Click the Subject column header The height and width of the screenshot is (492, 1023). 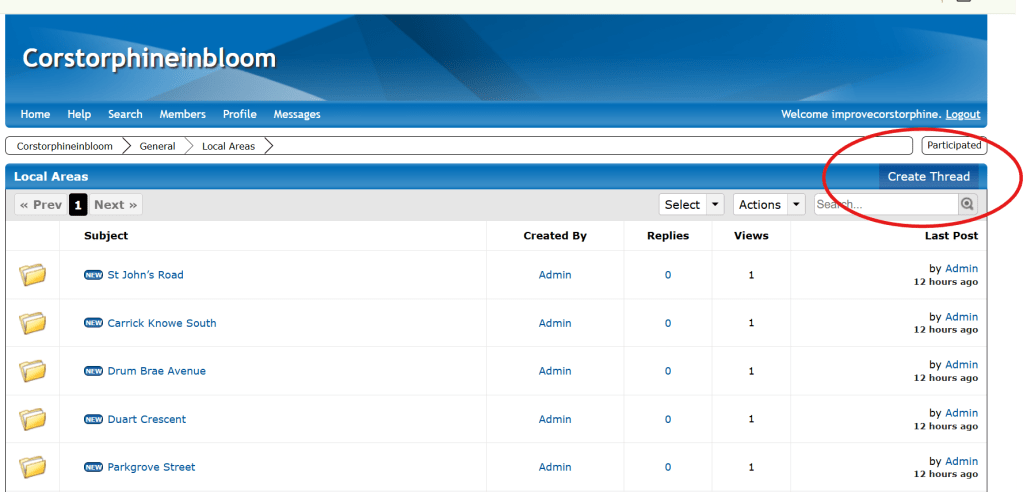pyautogui.click(x=106, y=236)
